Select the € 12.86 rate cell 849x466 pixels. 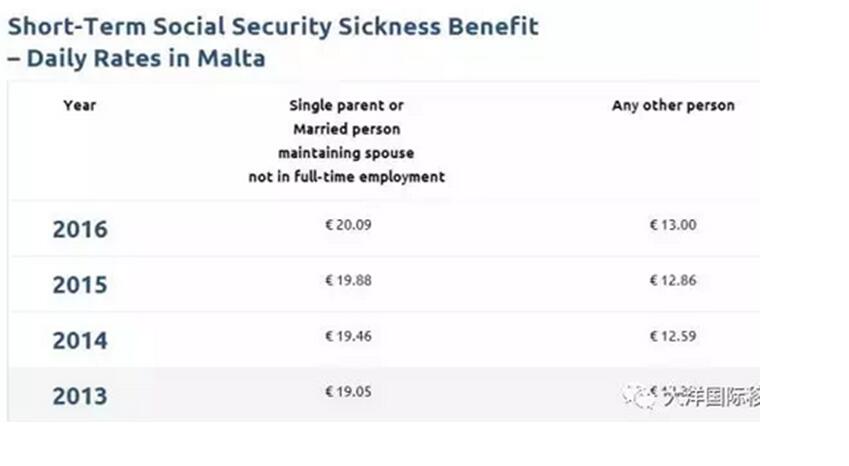(x=673, y=280)
